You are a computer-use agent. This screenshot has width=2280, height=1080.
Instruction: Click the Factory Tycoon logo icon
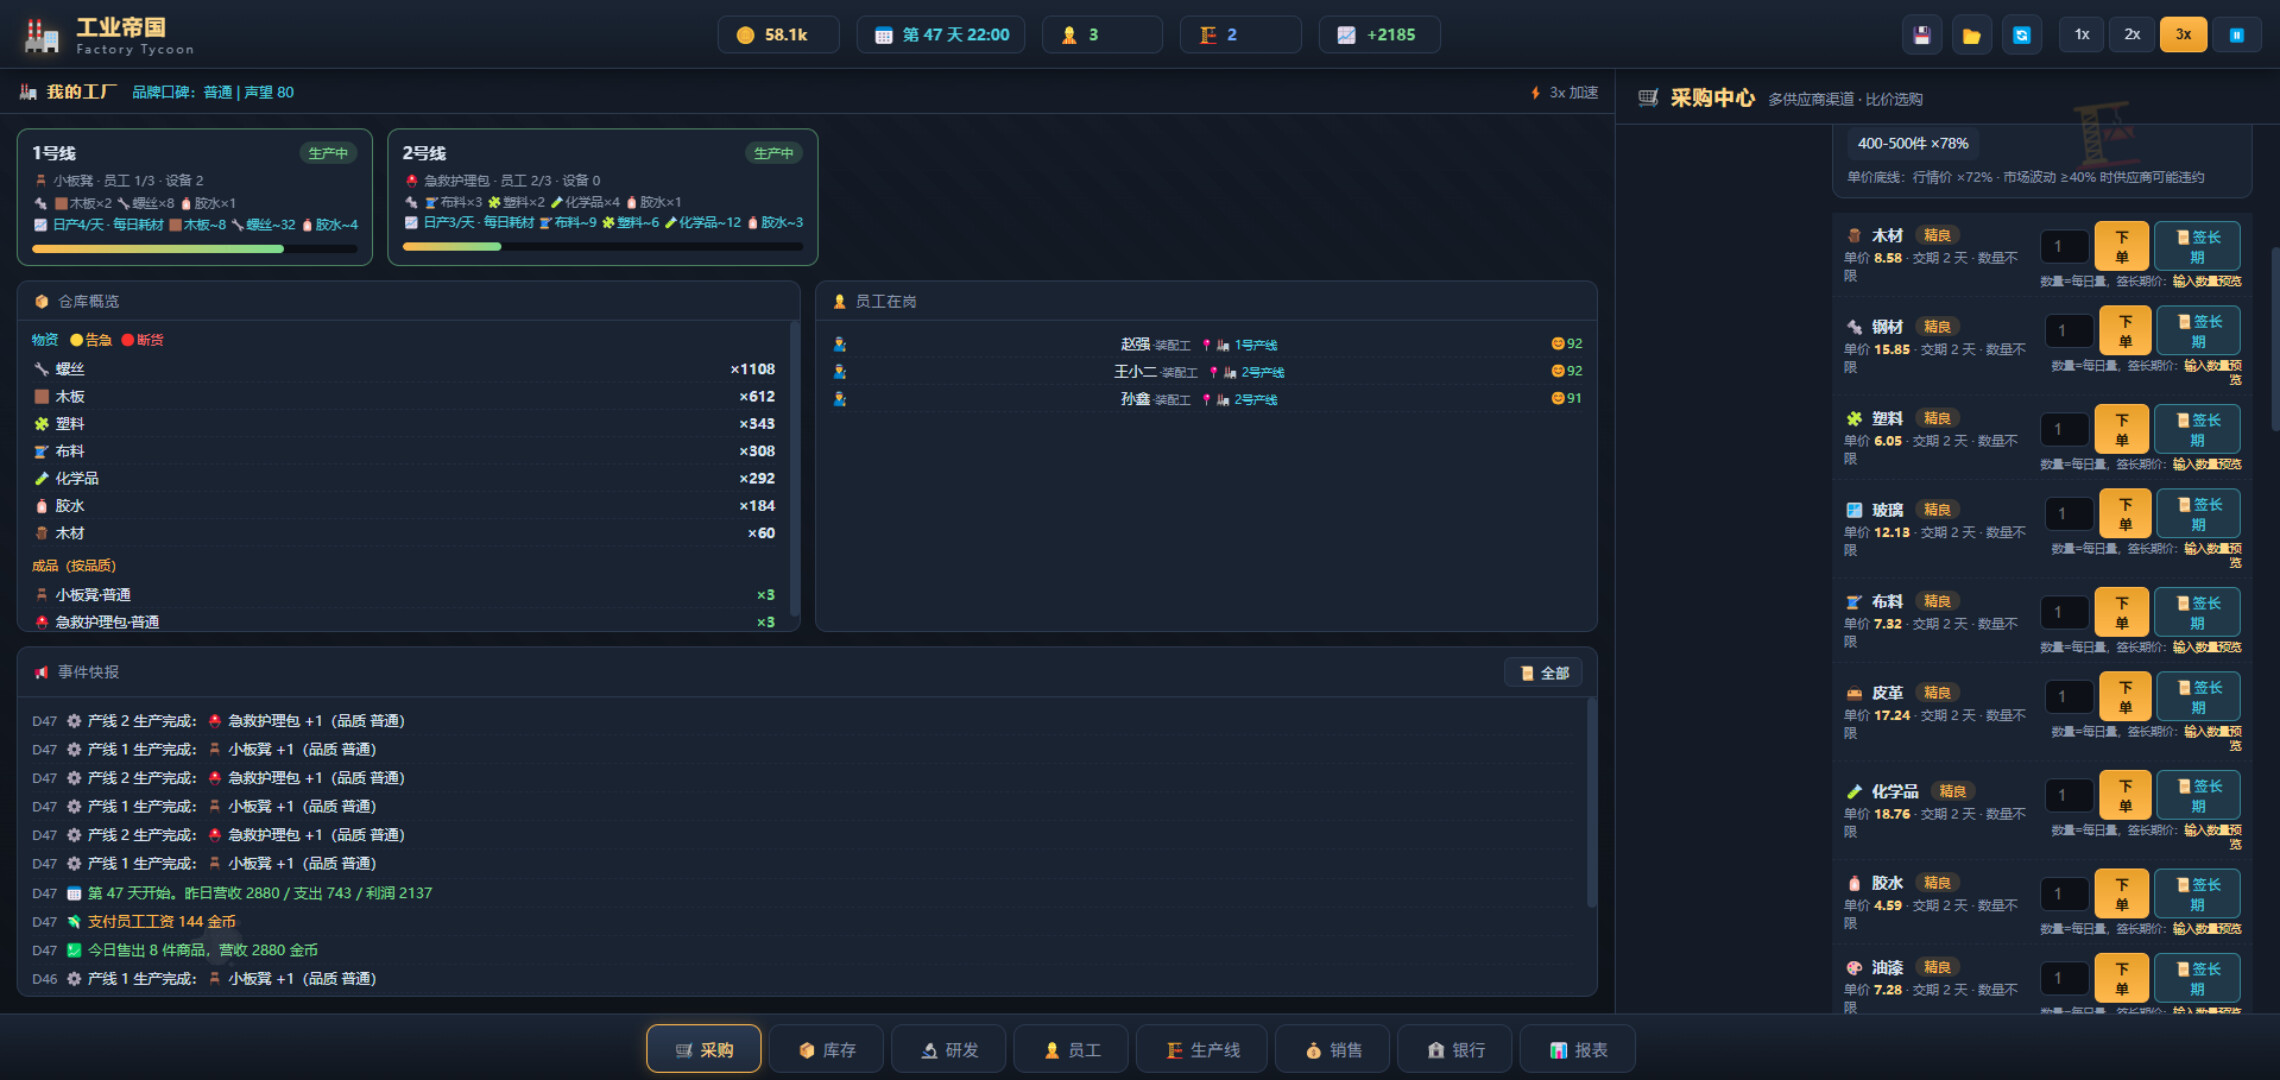point(42,35)
